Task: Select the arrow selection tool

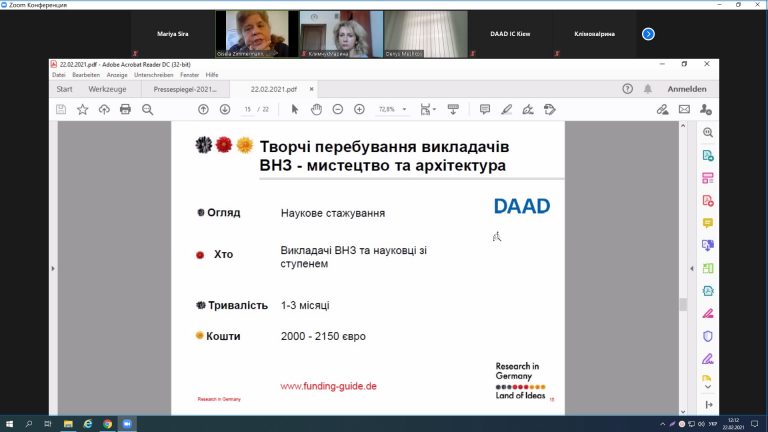Action: pyautogui.click(x=294, y=109)
